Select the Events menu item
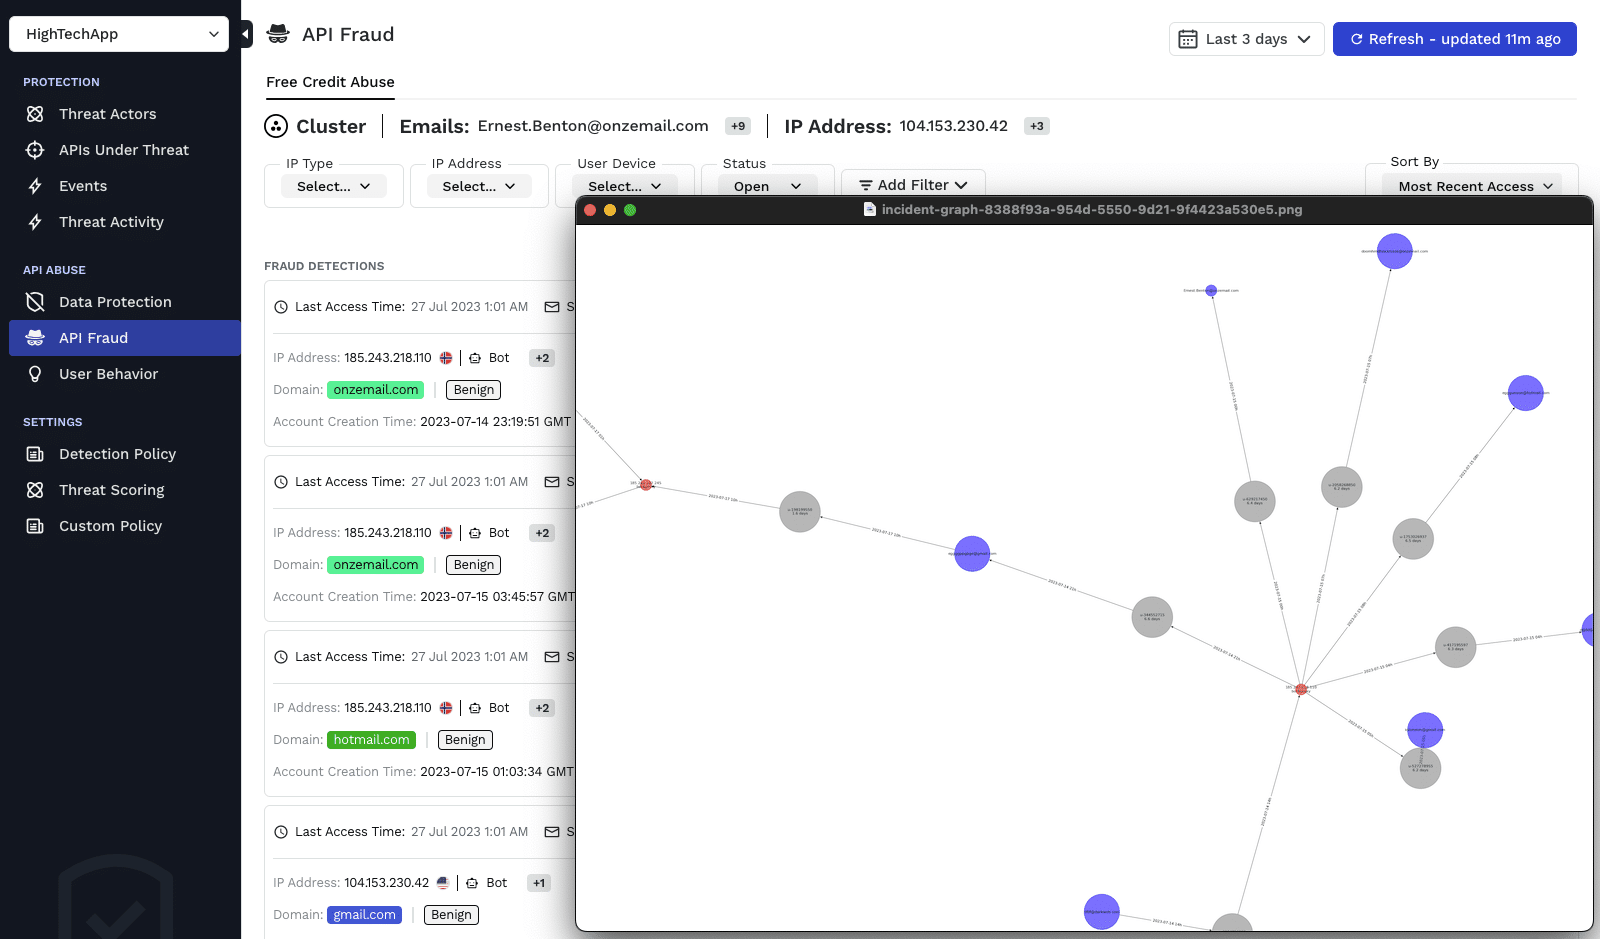 click(83, 186)
